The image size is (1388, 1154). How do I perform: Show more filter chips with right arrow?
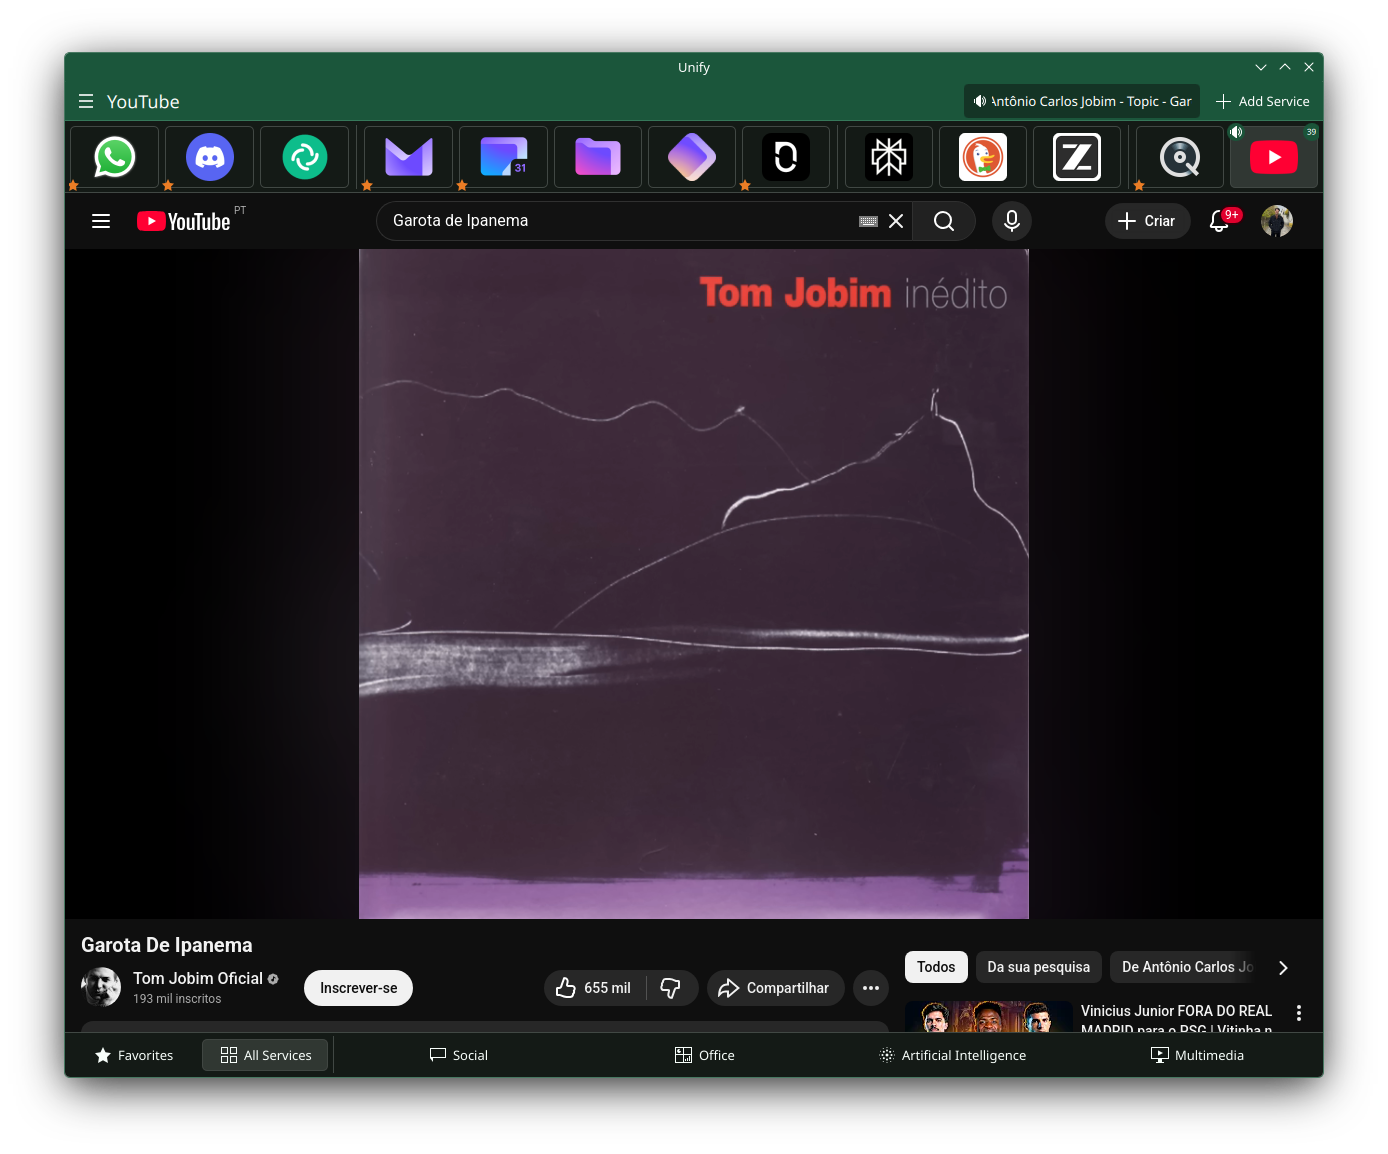[1283, 967]
